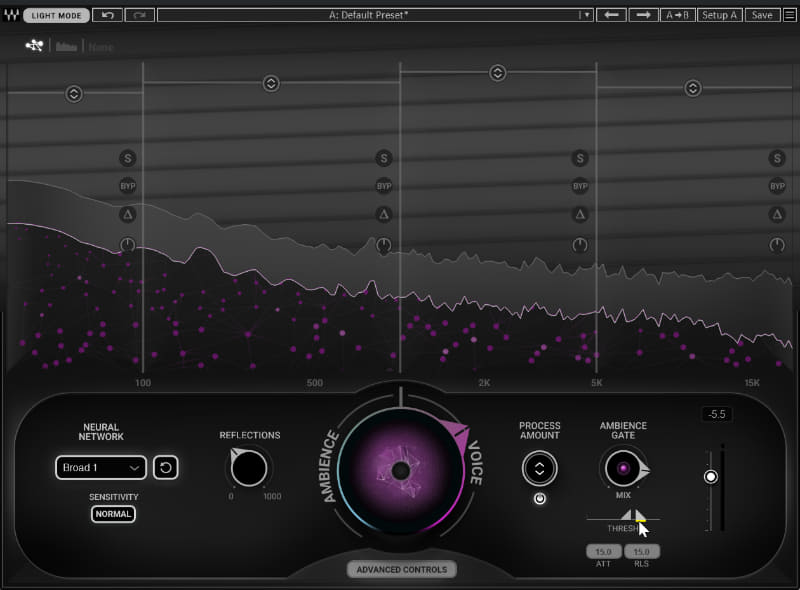Click the small knob below Process Amount
The width and height of the screenshot is (800, 590).
click(x=539, y=498)
